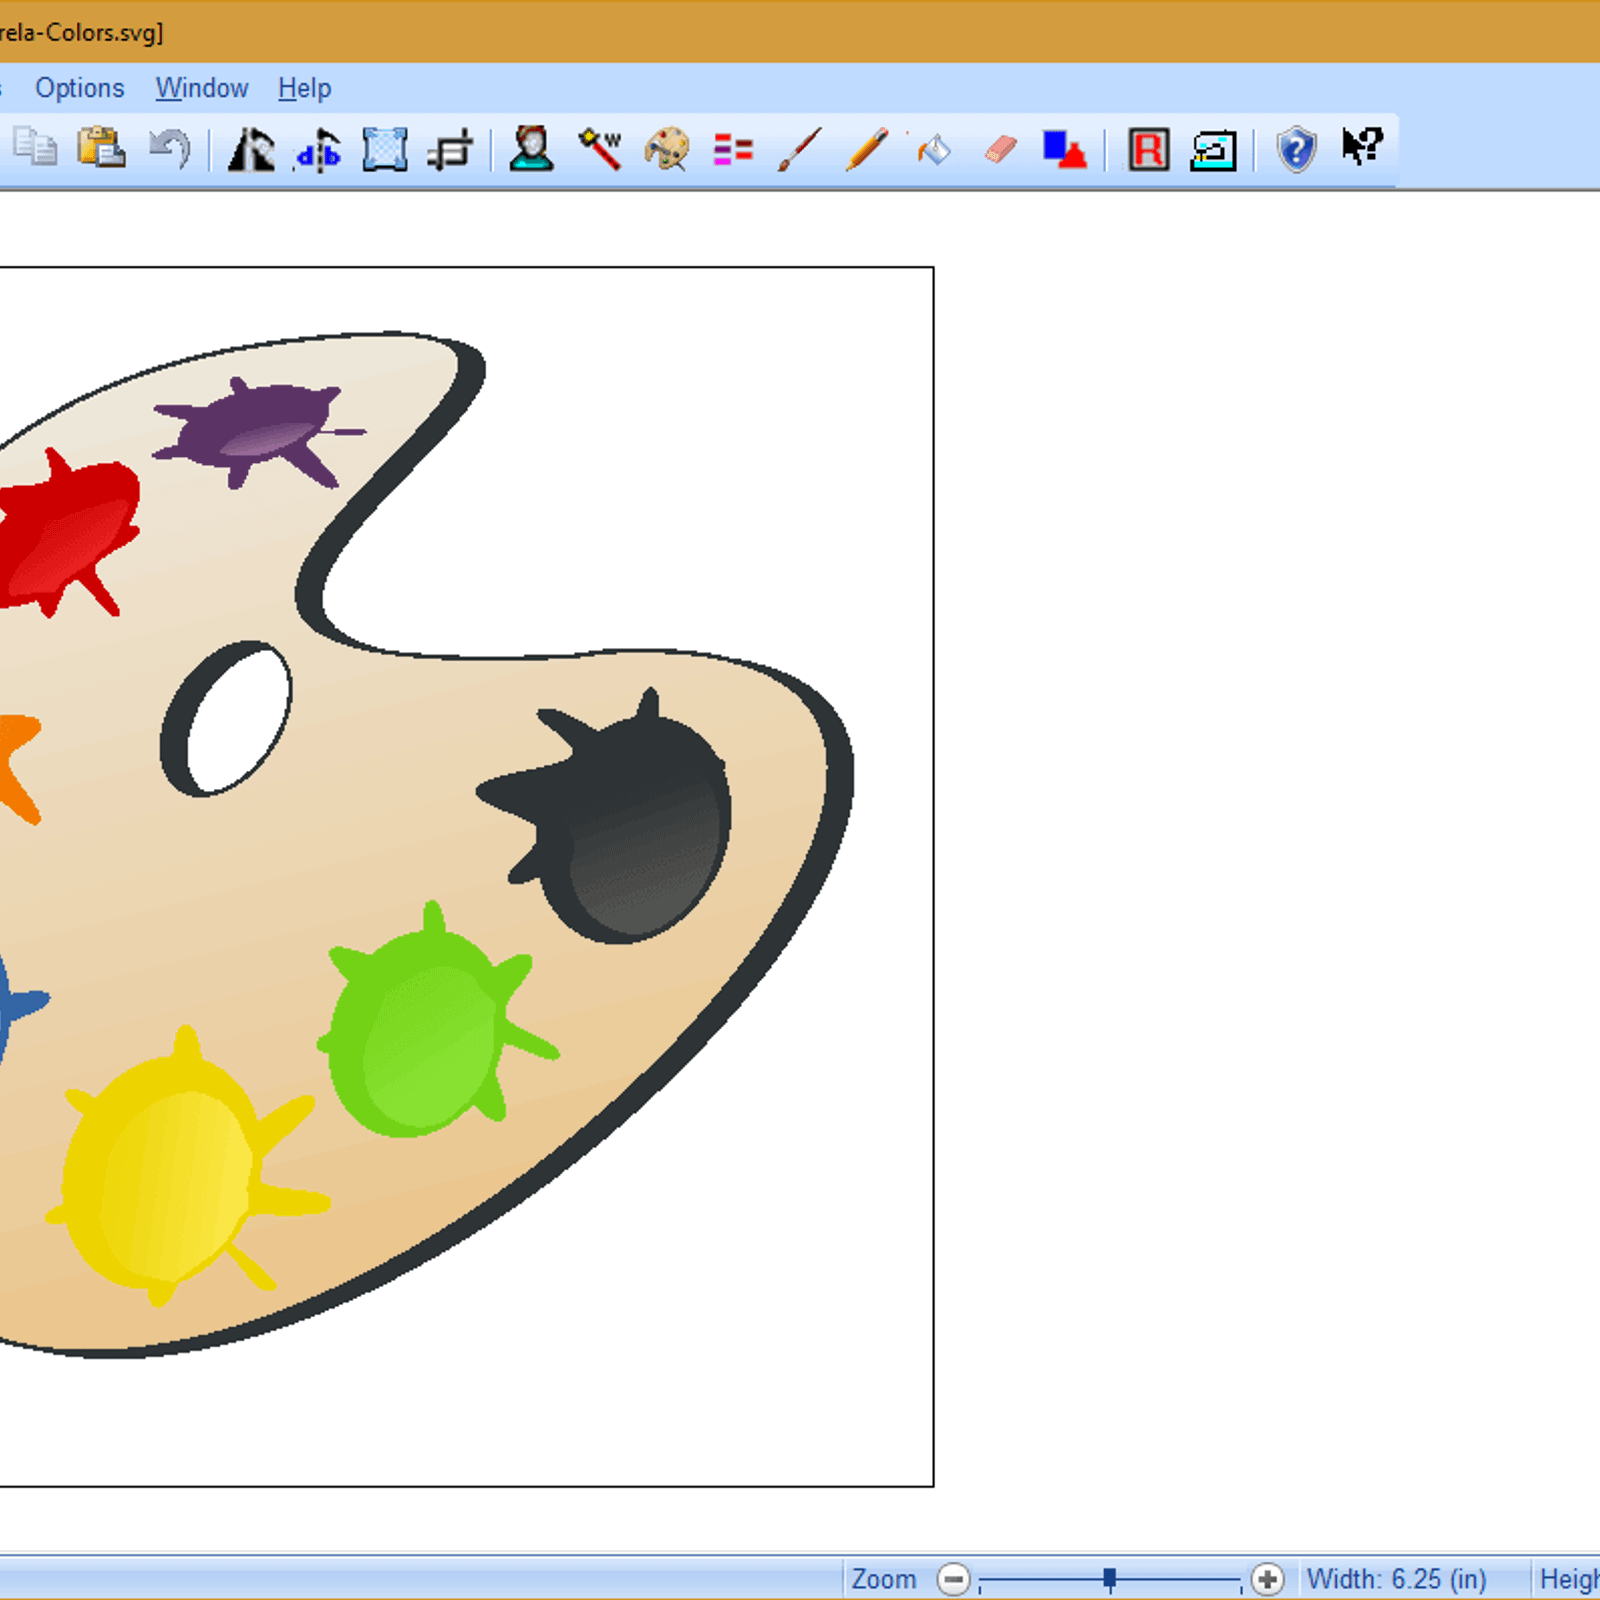Image resolution: width=1600 pixels, height=1600 pixels.
Task: Click the crop tool icon
Action: point(449,151)
